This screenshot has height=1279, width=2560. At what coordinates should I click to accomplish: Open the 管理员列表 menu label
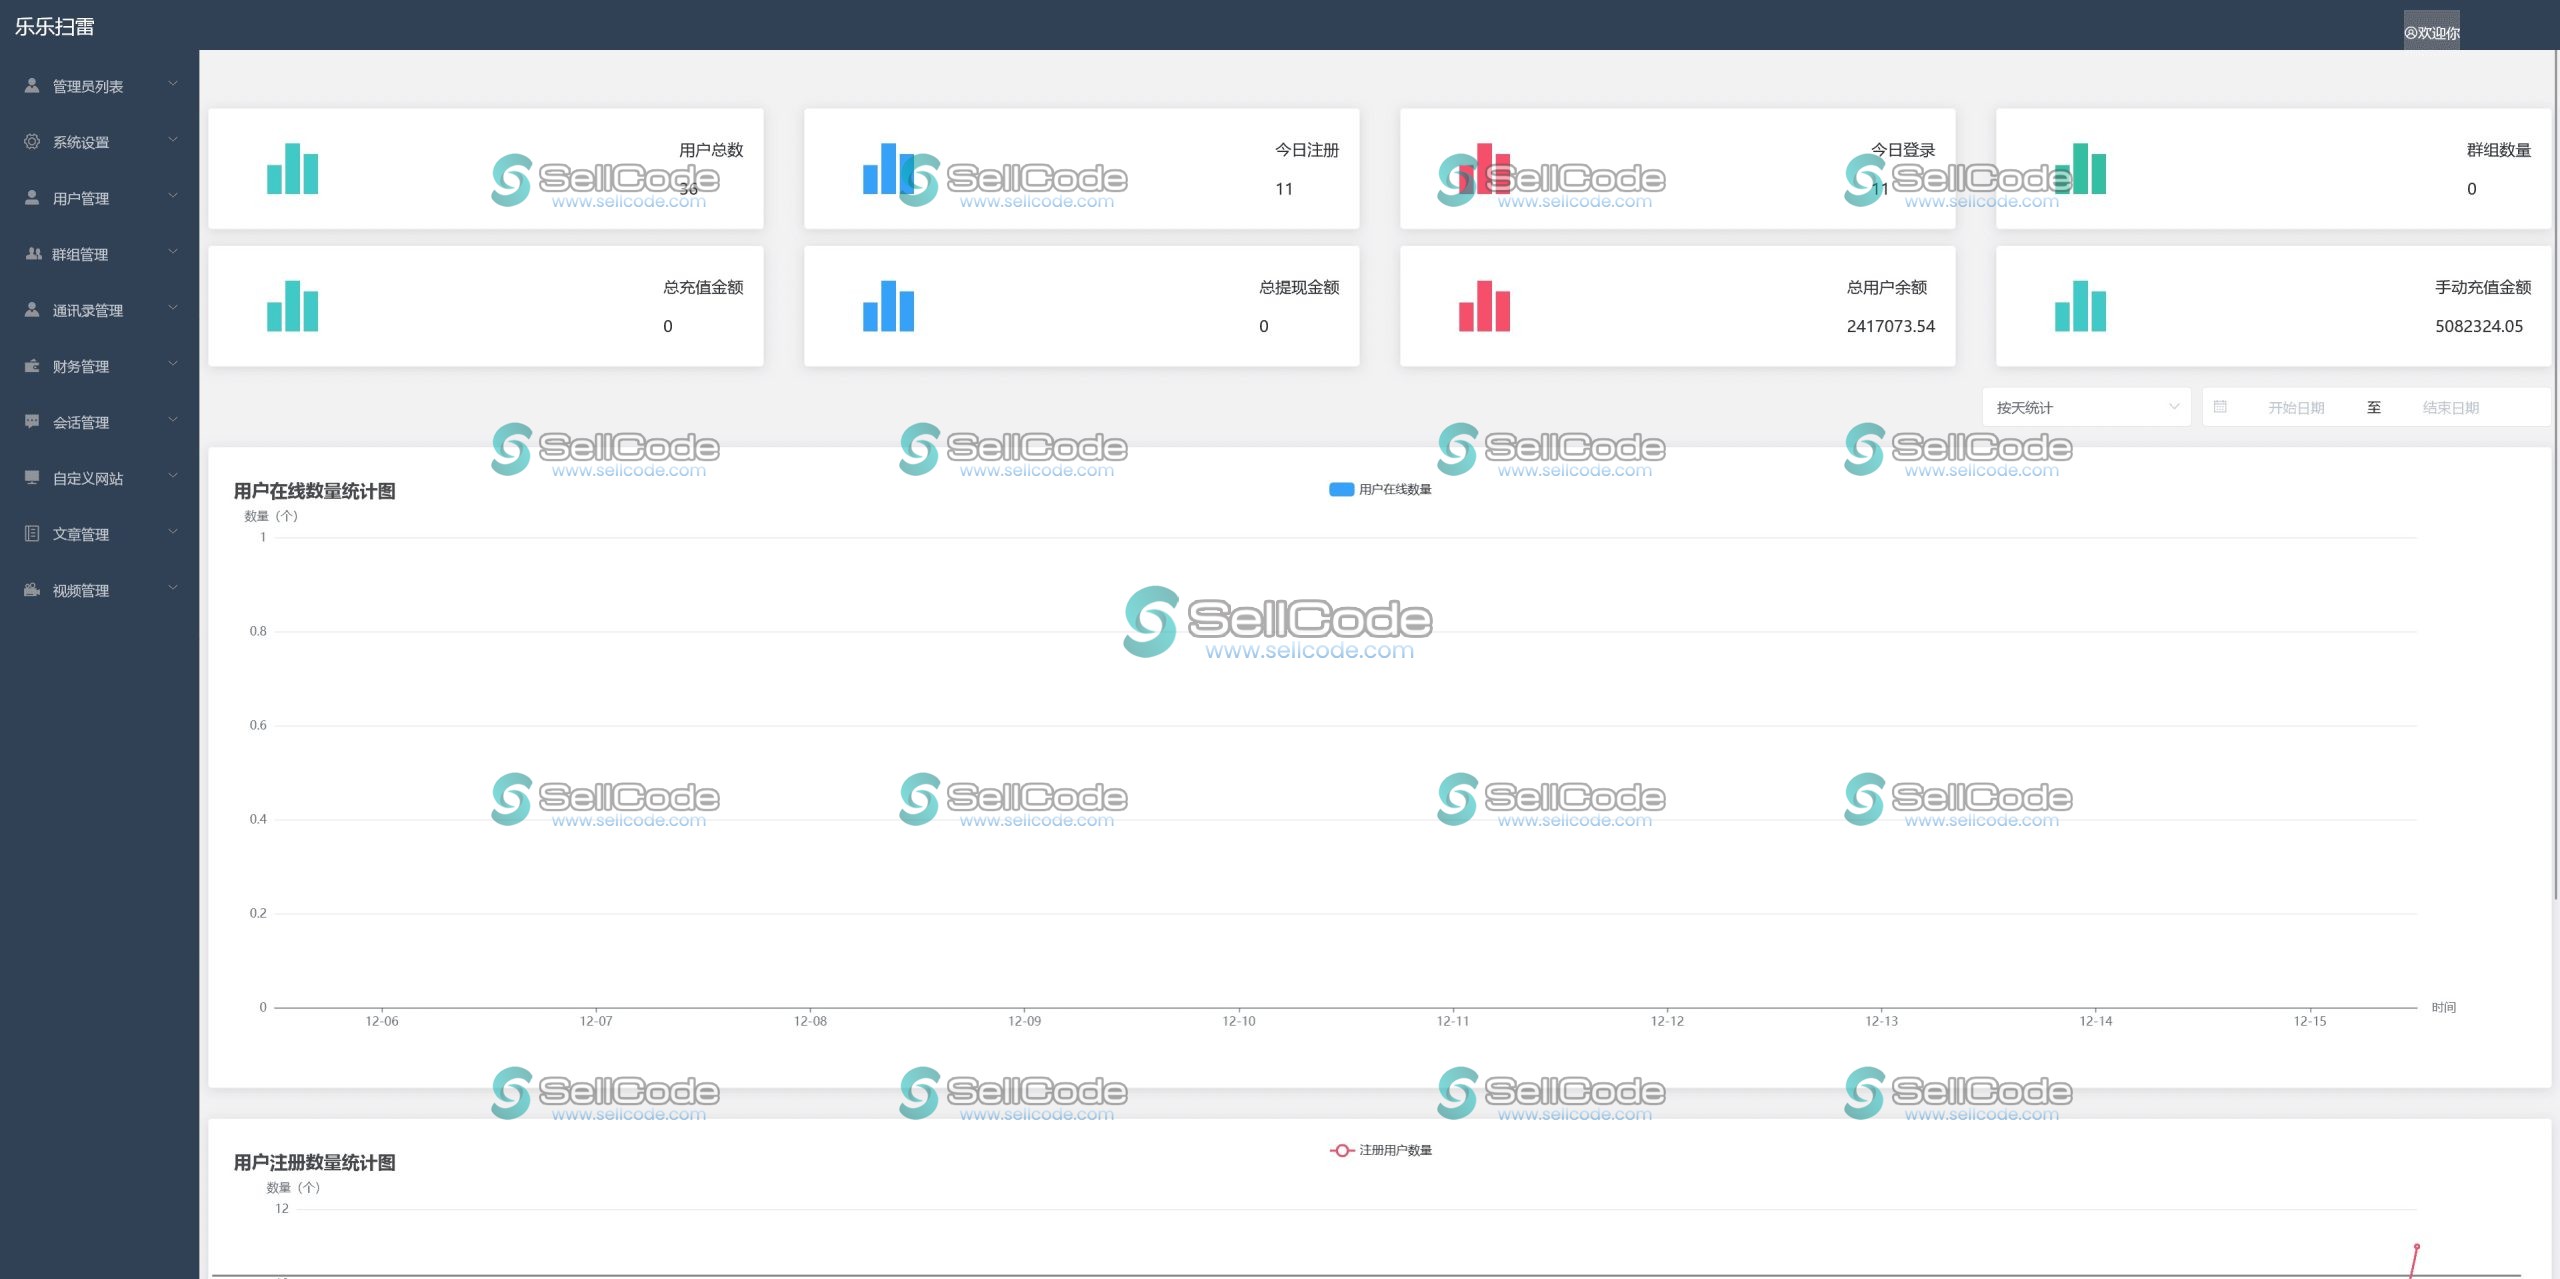[88, 87]
